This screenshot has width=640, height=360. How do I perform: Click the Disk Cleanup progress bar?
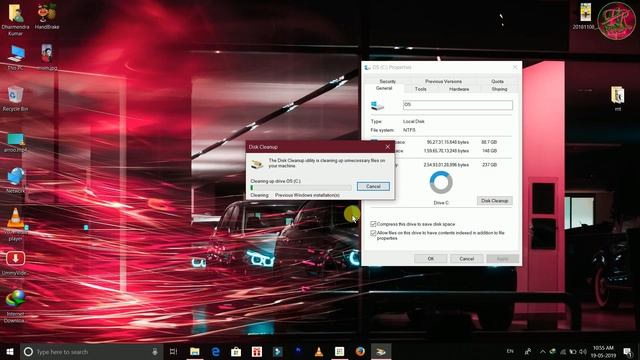301,188
